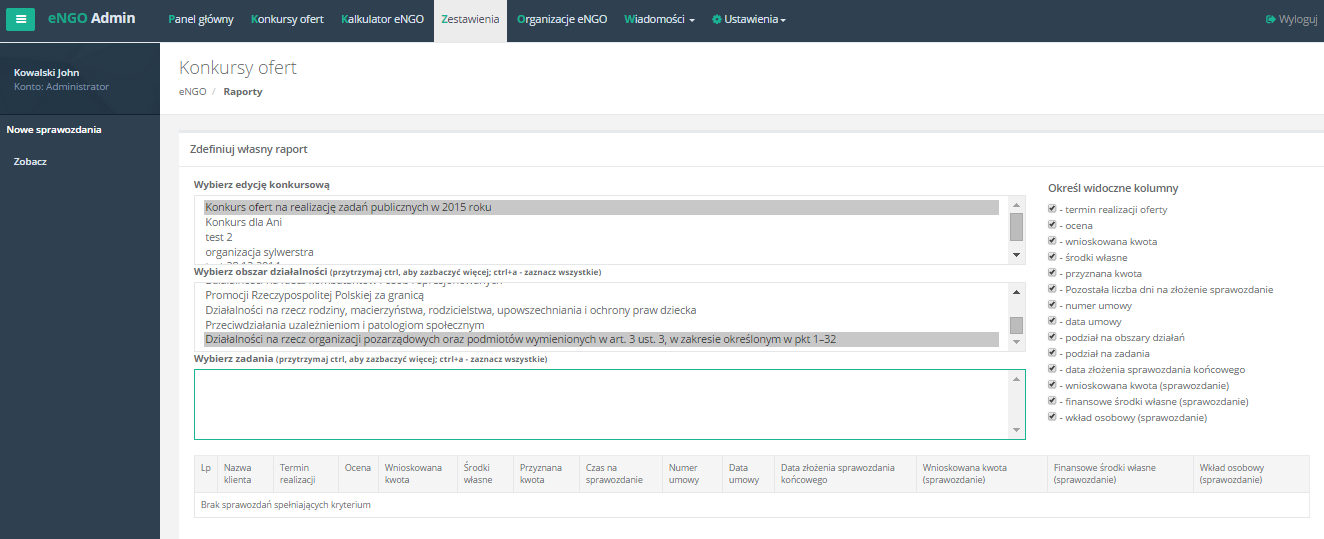Viewport: 1324px width, 539px height.
Task: Open Zobacz in the sidebar
Action: tap(30, 161)
